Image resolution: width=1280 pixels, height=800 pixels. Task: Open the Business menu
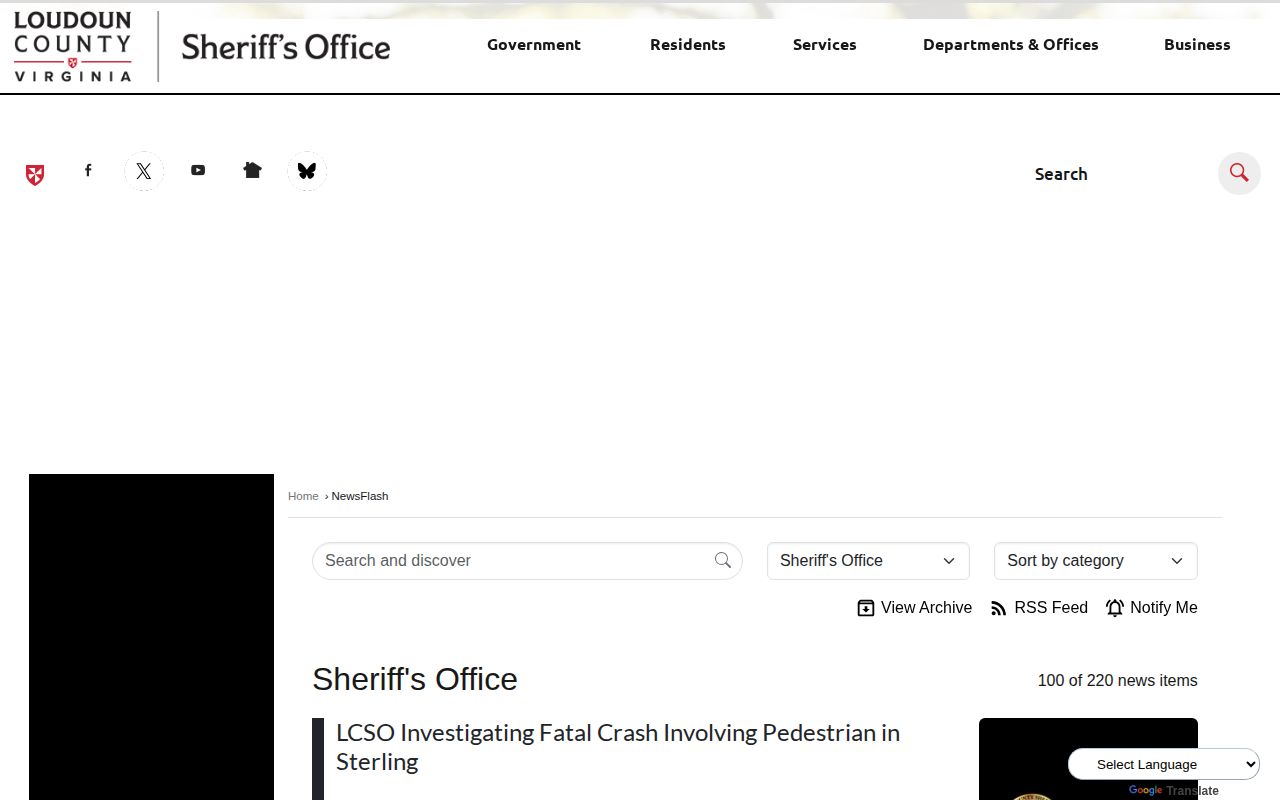click(1197, 45)
